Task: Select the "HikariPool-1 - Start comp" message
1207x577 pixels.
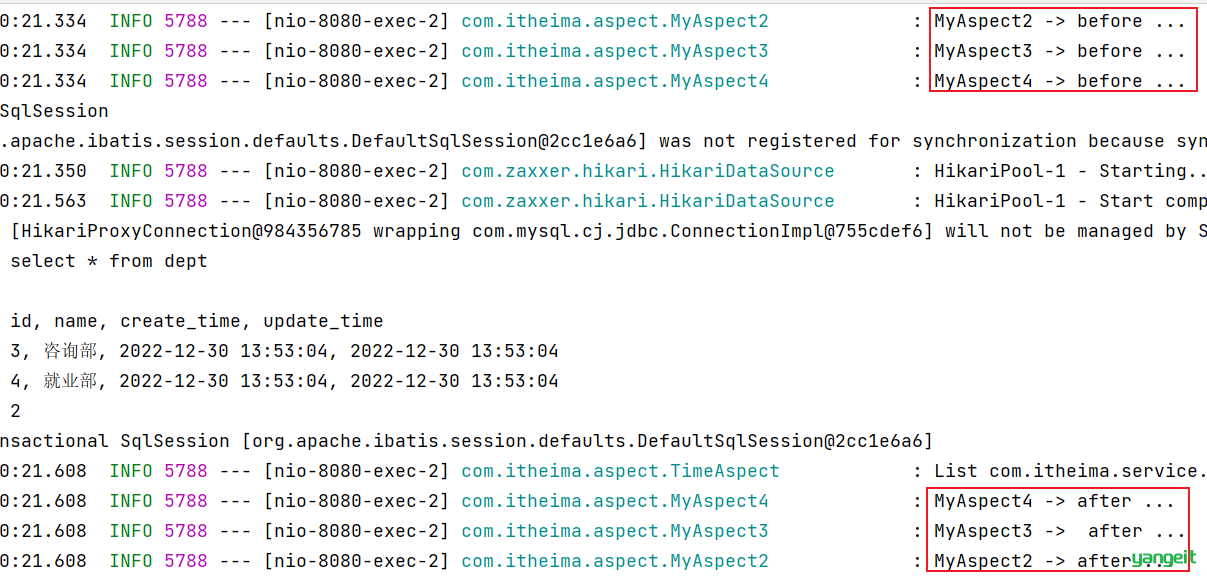Action: (1070, 201)
